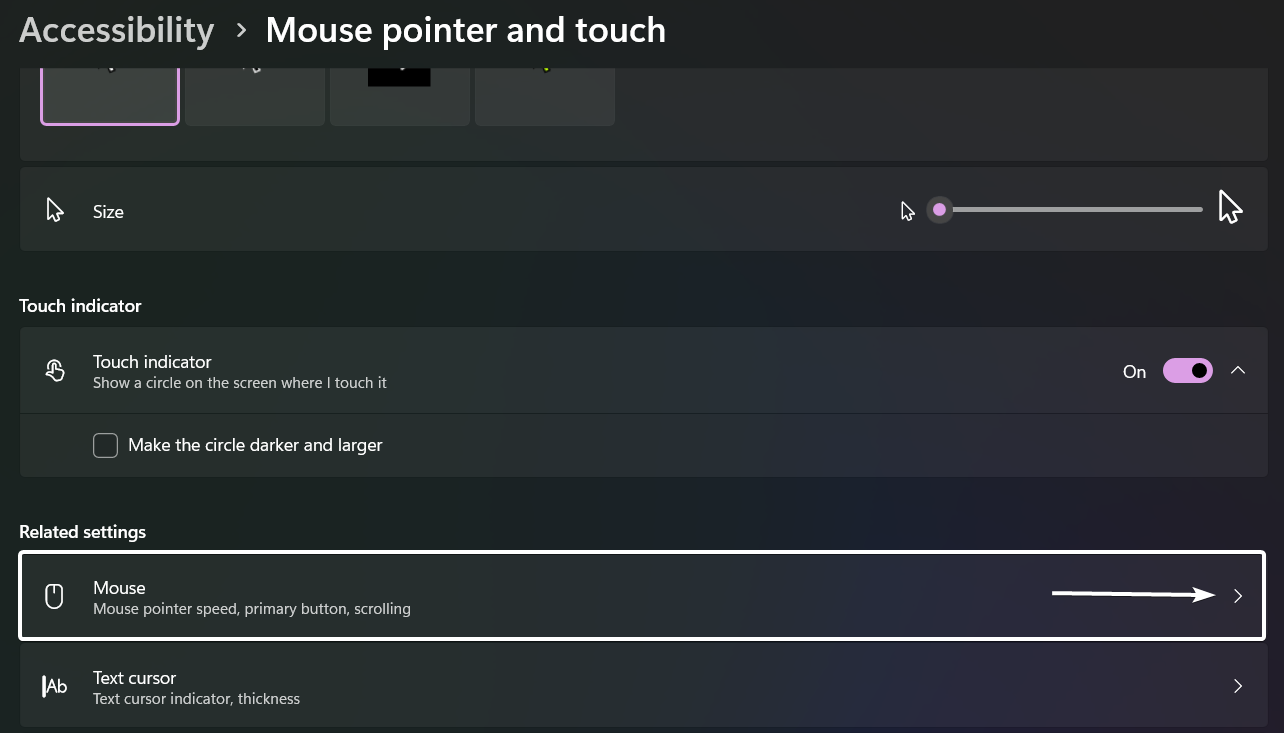Click the mouse icon beside Related settings Mouse entry
Screen dimensions: 1284x733
tap(54, 595)
